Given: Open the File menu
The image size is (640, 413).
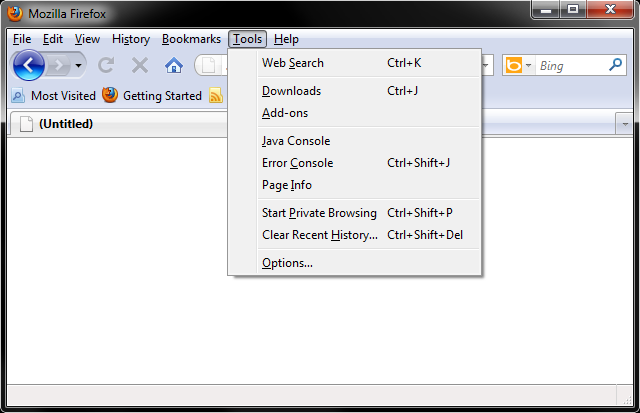Looking at the screenshot, I should (22, 39).
